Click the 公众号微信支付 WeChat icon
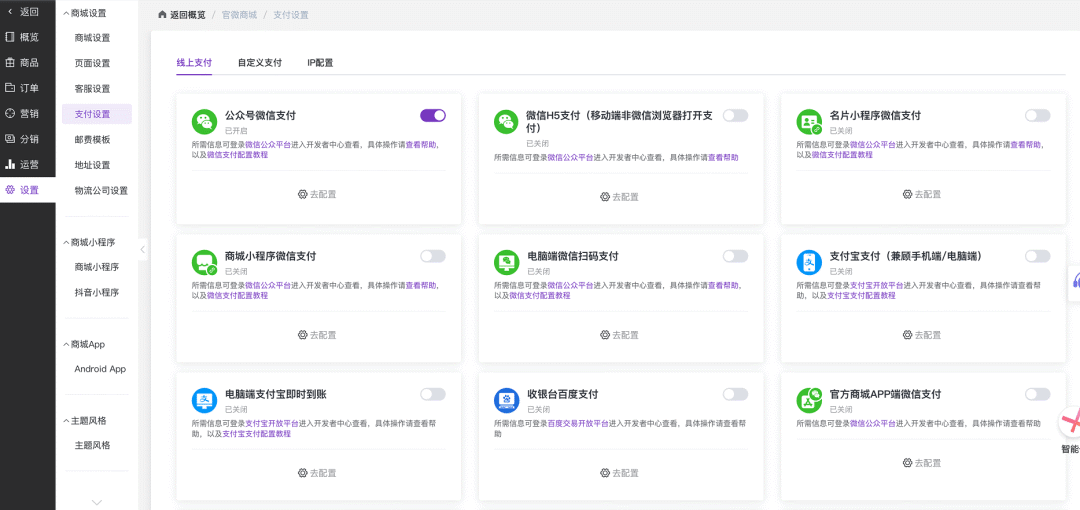Viewport: 1080px width, 510px height. click(204, 122)
